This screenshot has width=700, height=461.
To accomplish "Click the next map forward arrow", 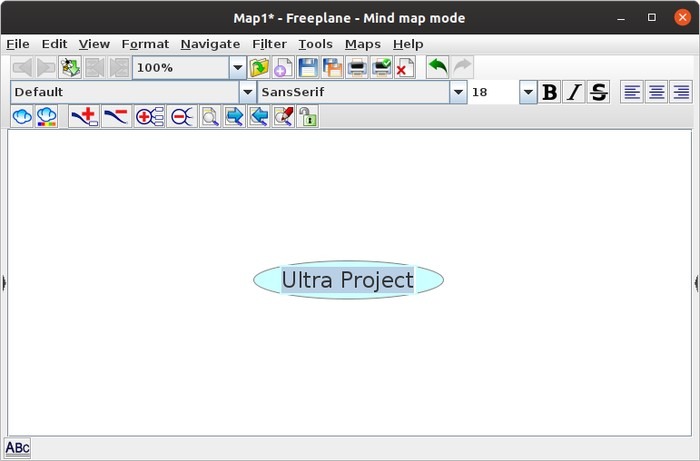I will 46,67.
